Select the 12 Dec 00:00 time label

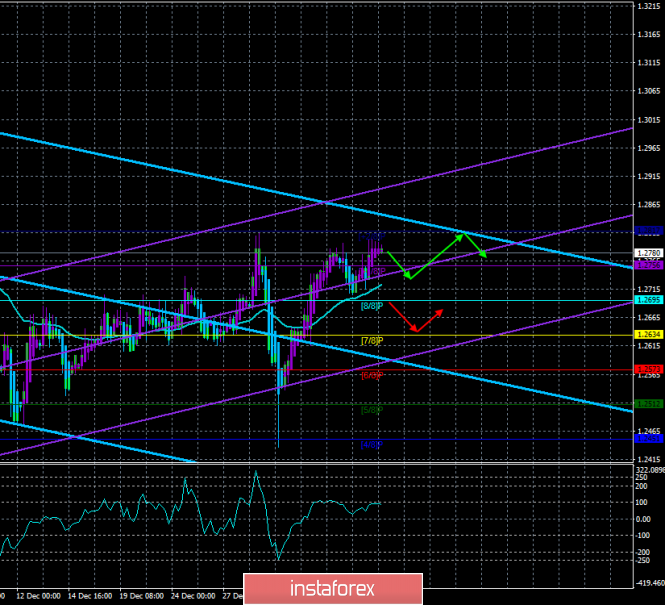[39, 596]
